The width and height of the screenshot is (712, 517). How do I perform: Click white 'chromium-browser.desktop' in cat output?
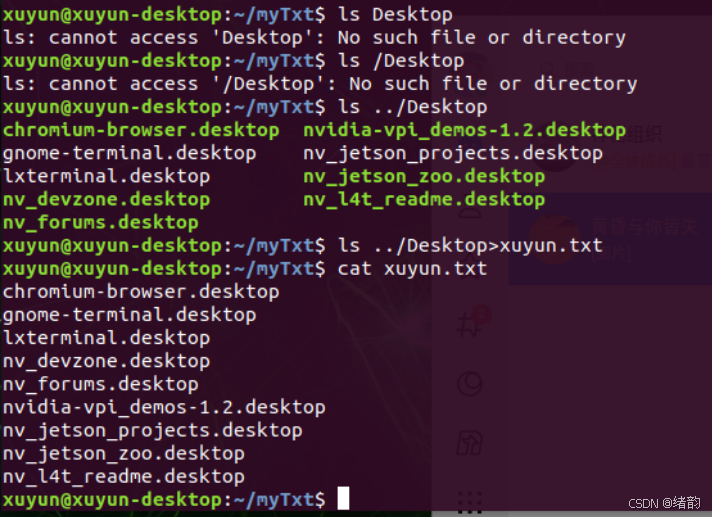pos(141,292)
